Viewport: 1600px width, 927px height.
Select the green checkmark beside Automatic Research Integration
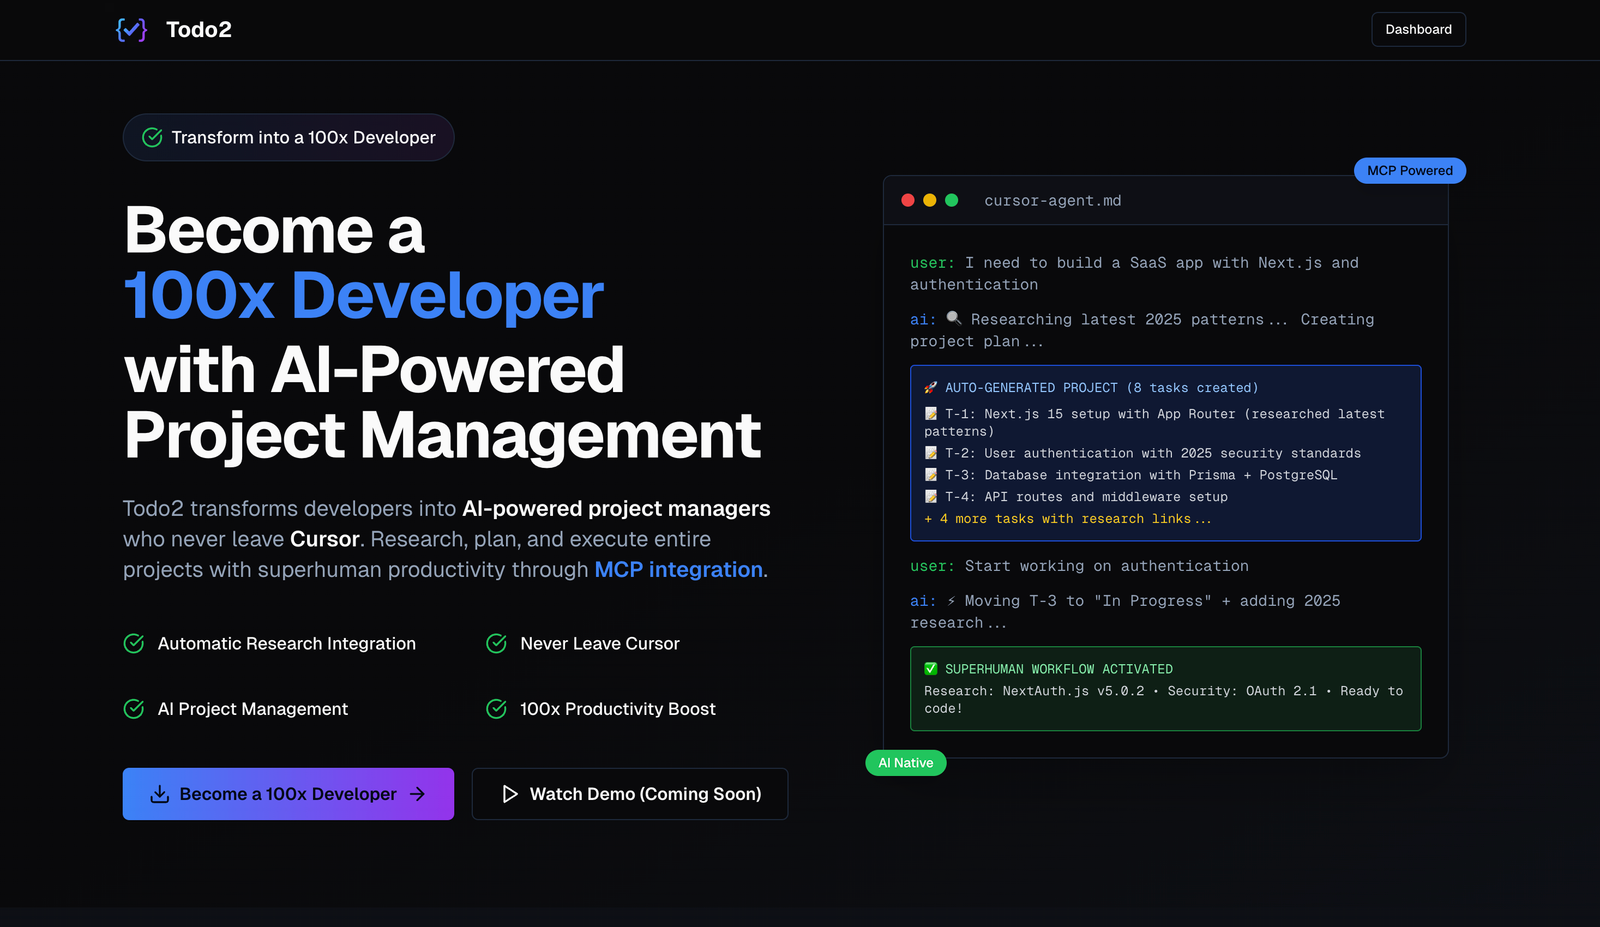134,643
